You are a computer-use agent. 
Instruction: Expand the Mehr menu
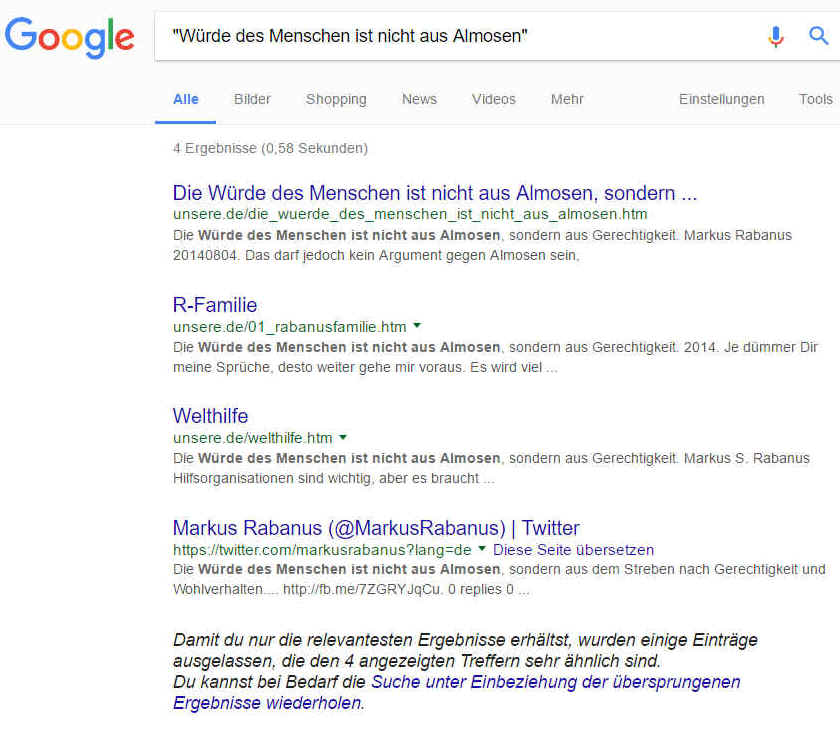[567, 99]
